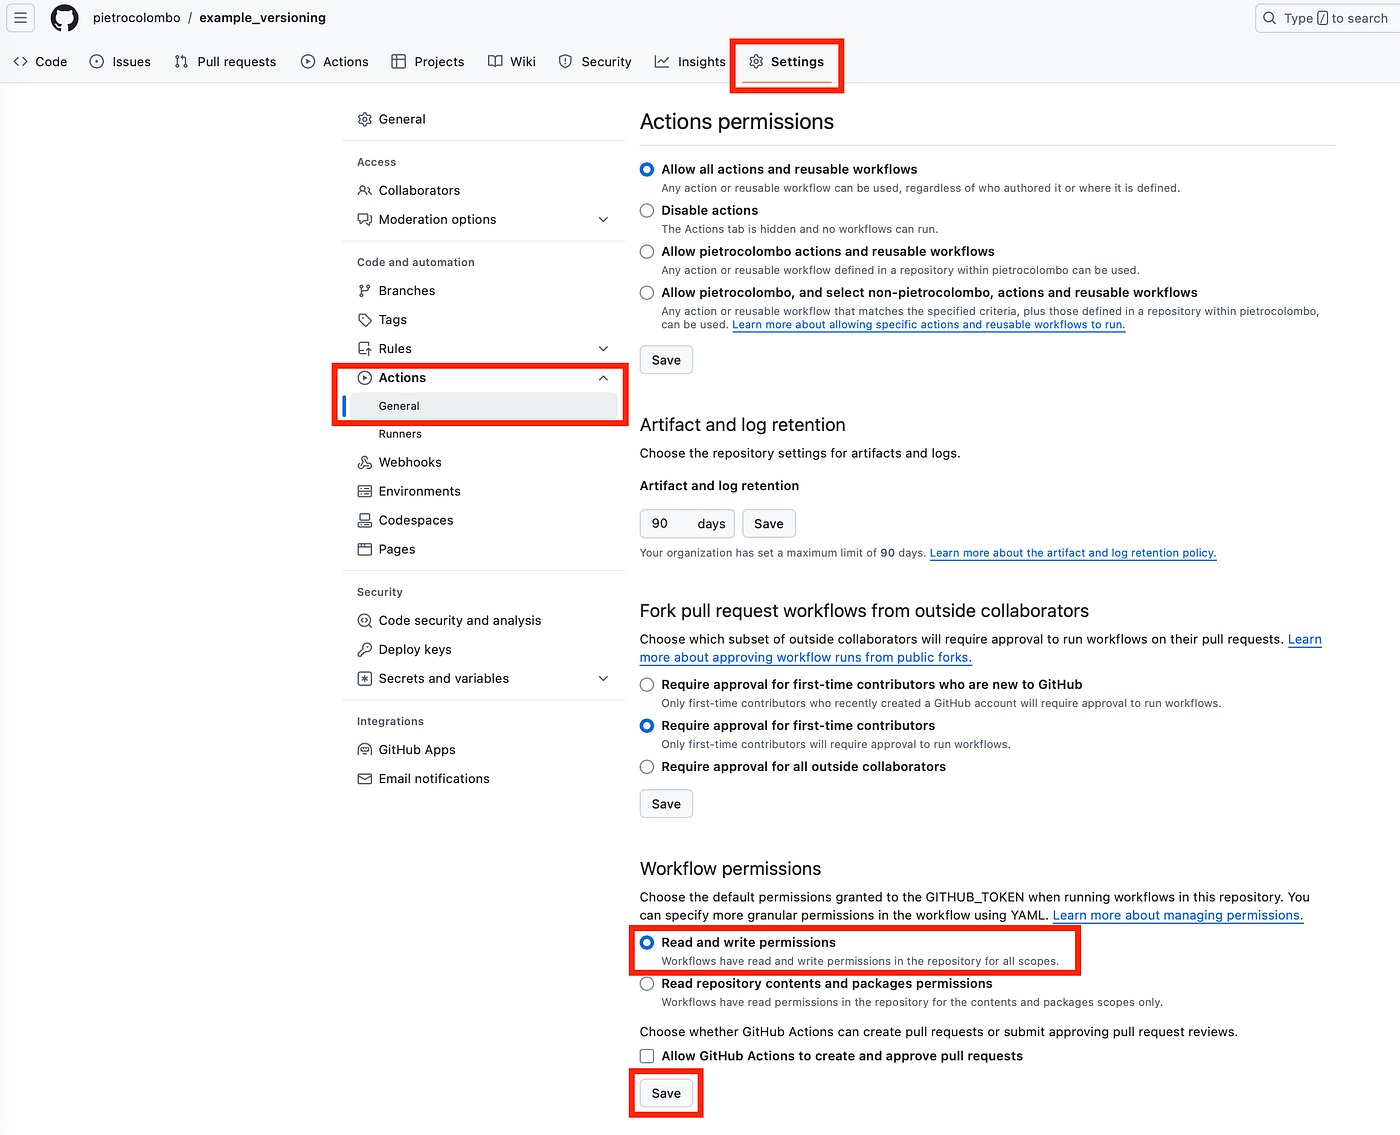Click the Deploy keys key icon
Image resolution: width=1400 pixels, height=1135 pixels.
pos(365,649)
